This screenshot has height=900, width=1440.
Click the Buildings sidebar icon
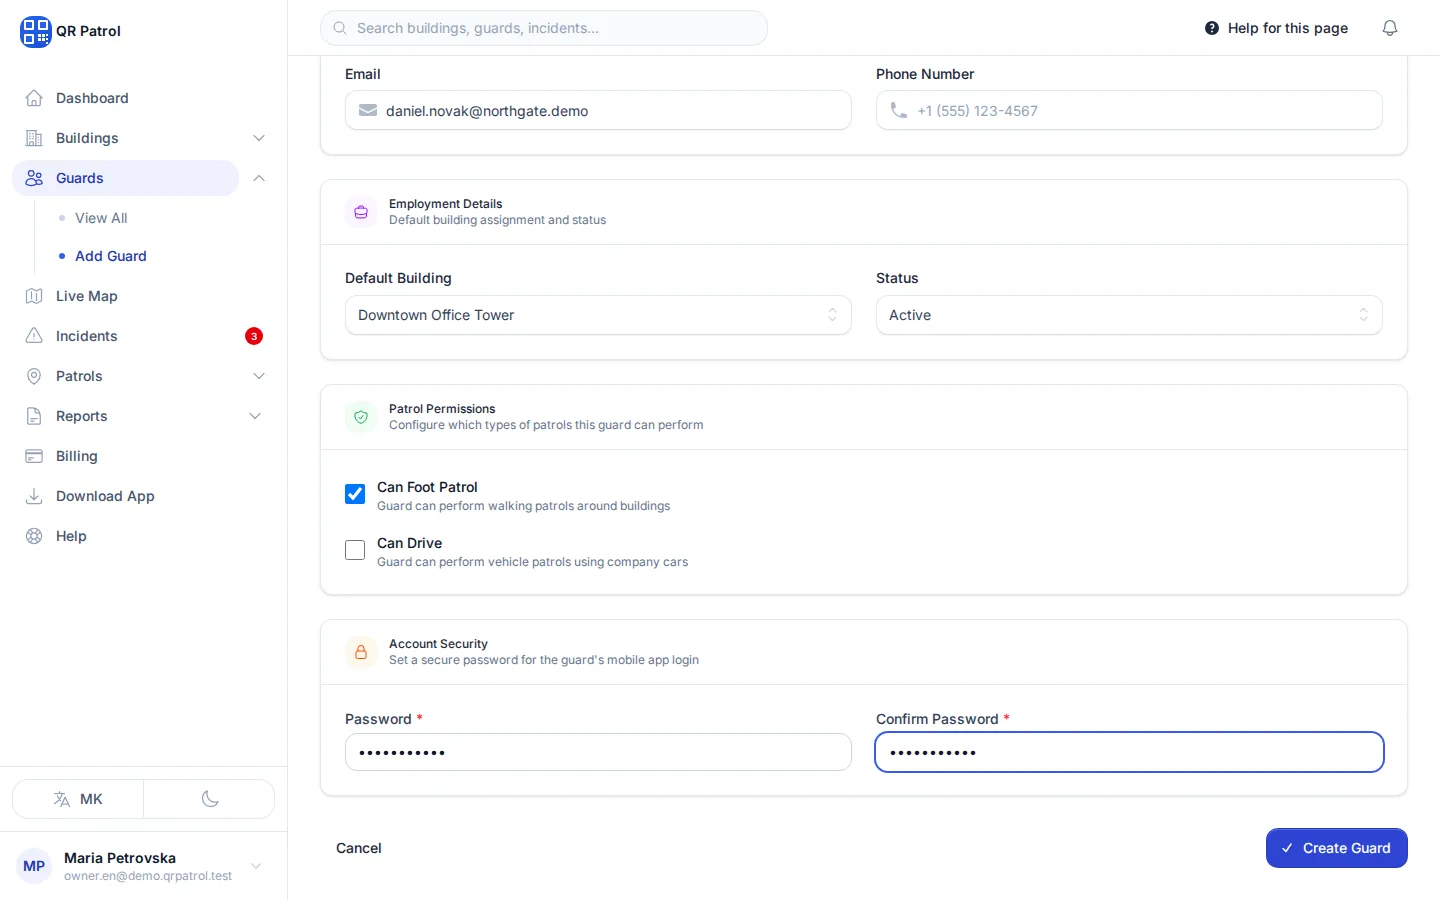tap(34, 138)
